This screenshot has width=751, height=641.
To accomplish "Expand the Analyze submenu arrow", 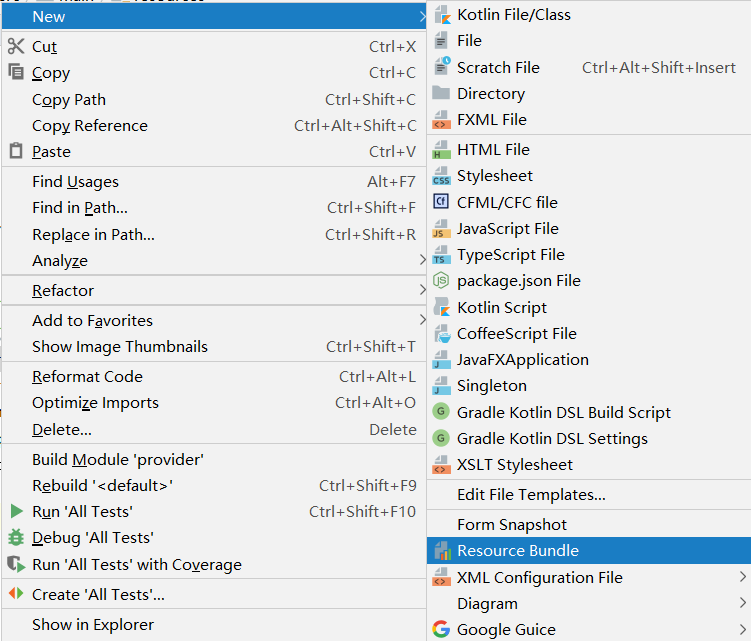I will pyautogui.click(x=422, y=260).
